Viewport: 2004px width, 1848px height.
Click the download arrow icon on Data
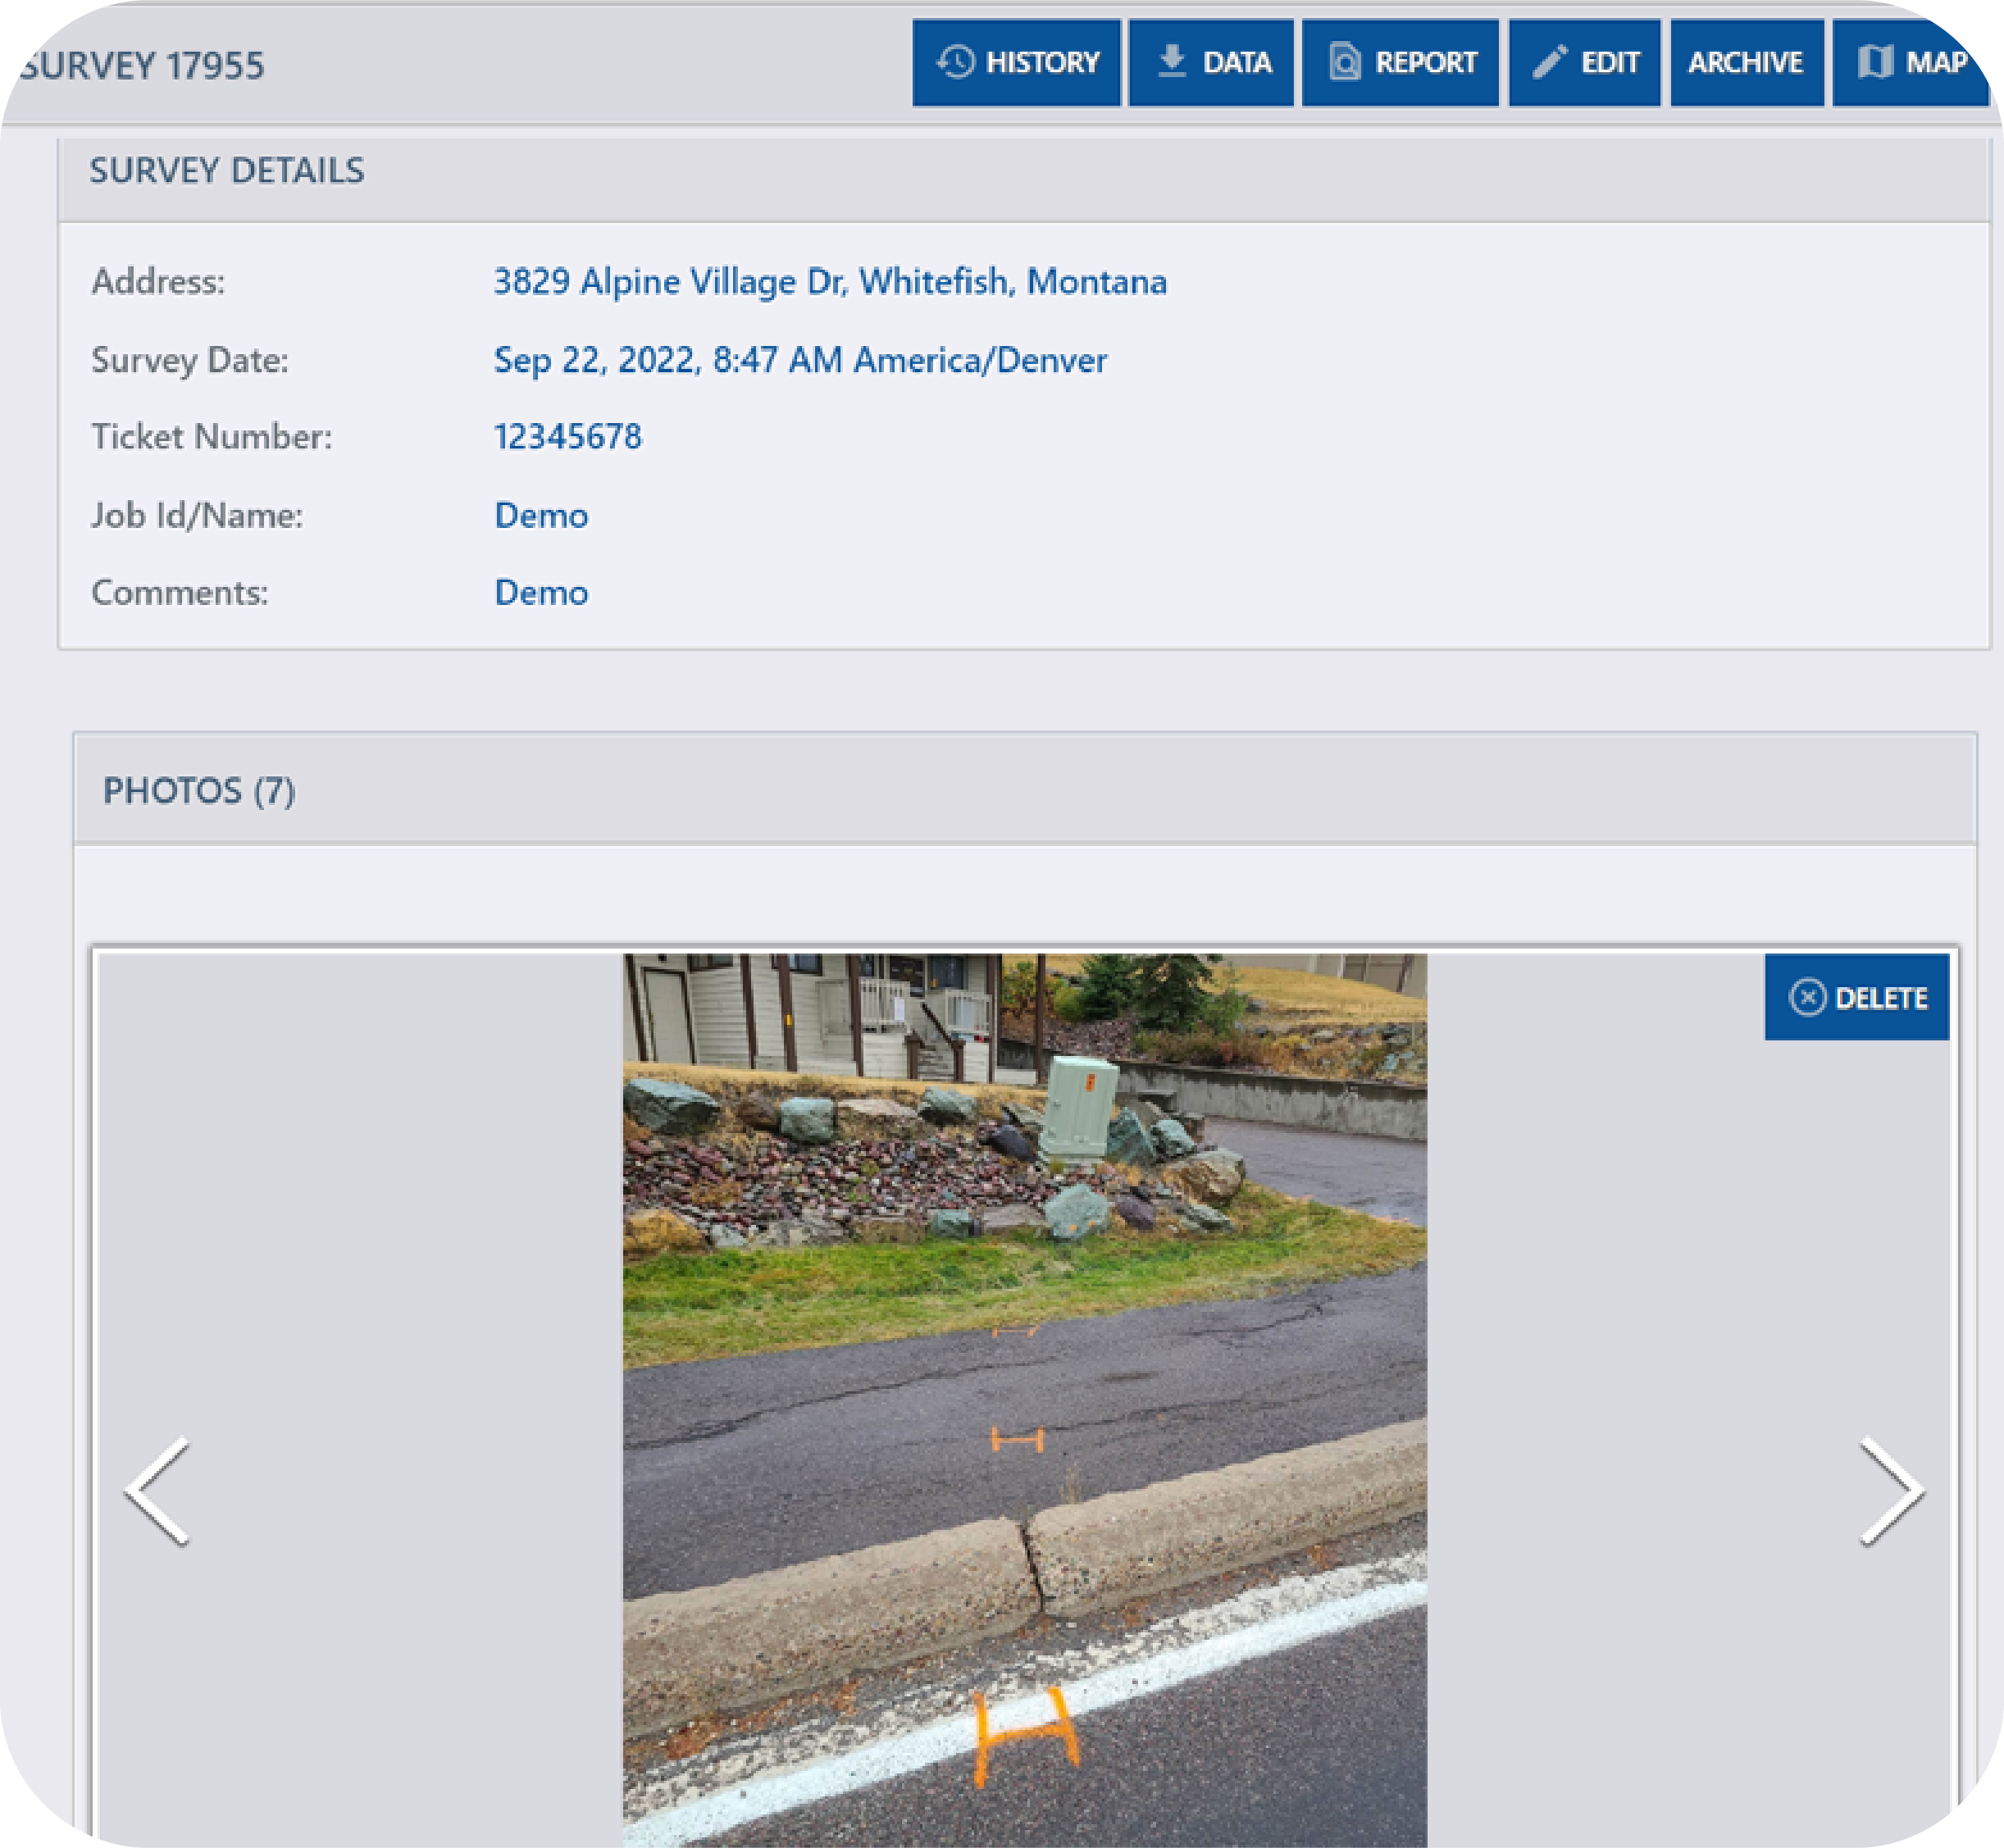click(1172, 62)
